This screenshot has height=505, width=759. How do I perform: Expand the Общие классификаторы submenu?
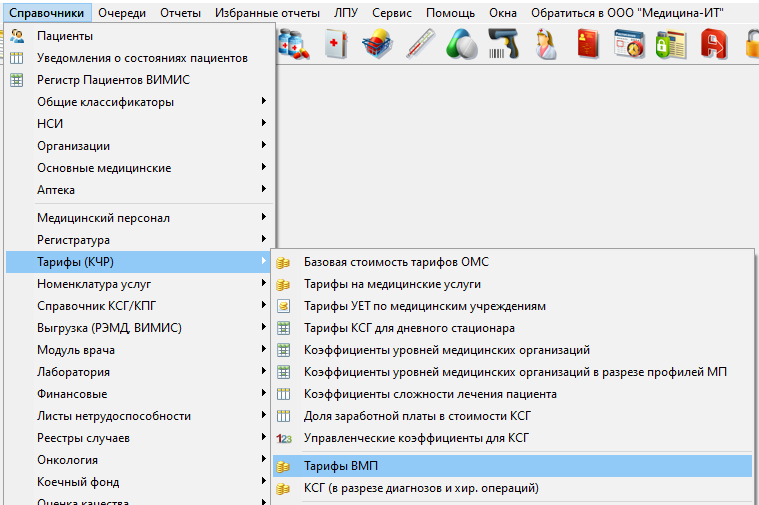click(105, 102)
